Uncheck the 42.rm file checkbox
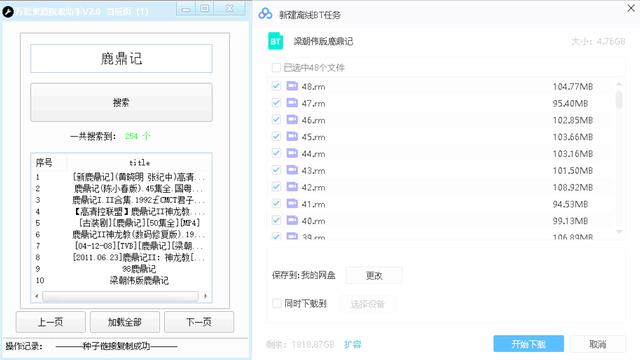This screenshot has width=640, height=360. click(x=276, y=187)
